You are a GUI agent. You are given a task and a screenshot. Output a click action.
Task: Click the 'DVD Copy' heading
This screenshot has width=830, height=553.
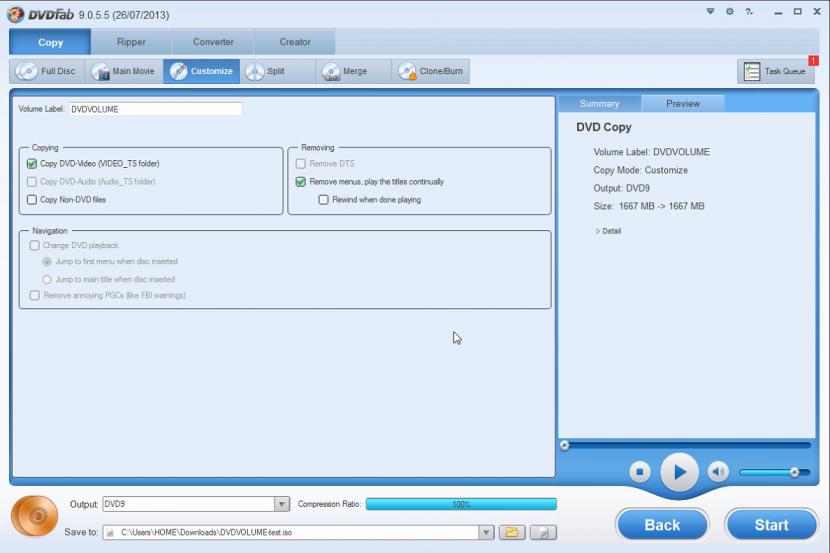click(x=604, y=127)
